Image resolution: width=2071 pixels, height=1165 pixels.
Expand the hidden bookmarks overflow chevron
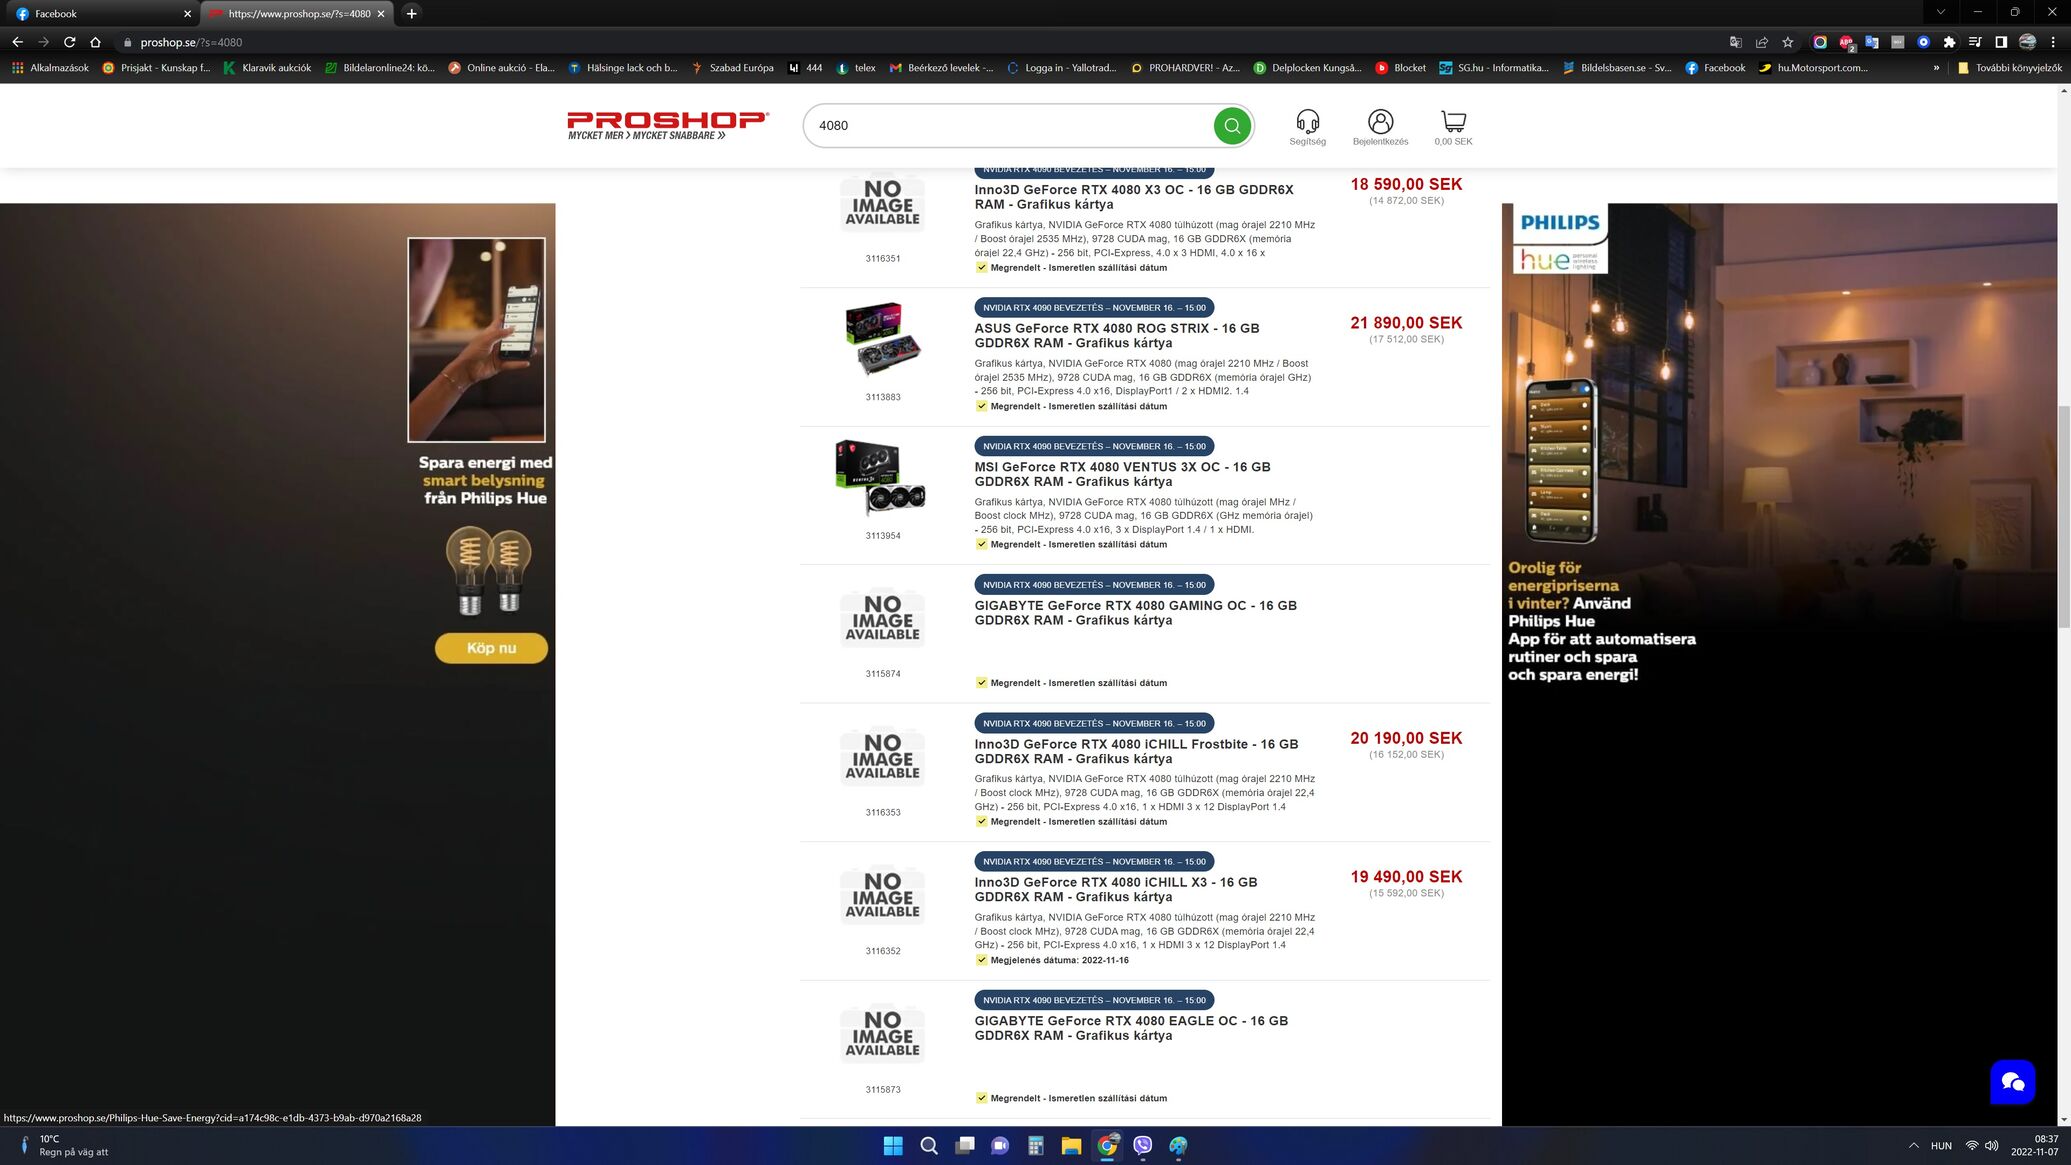1936,68
